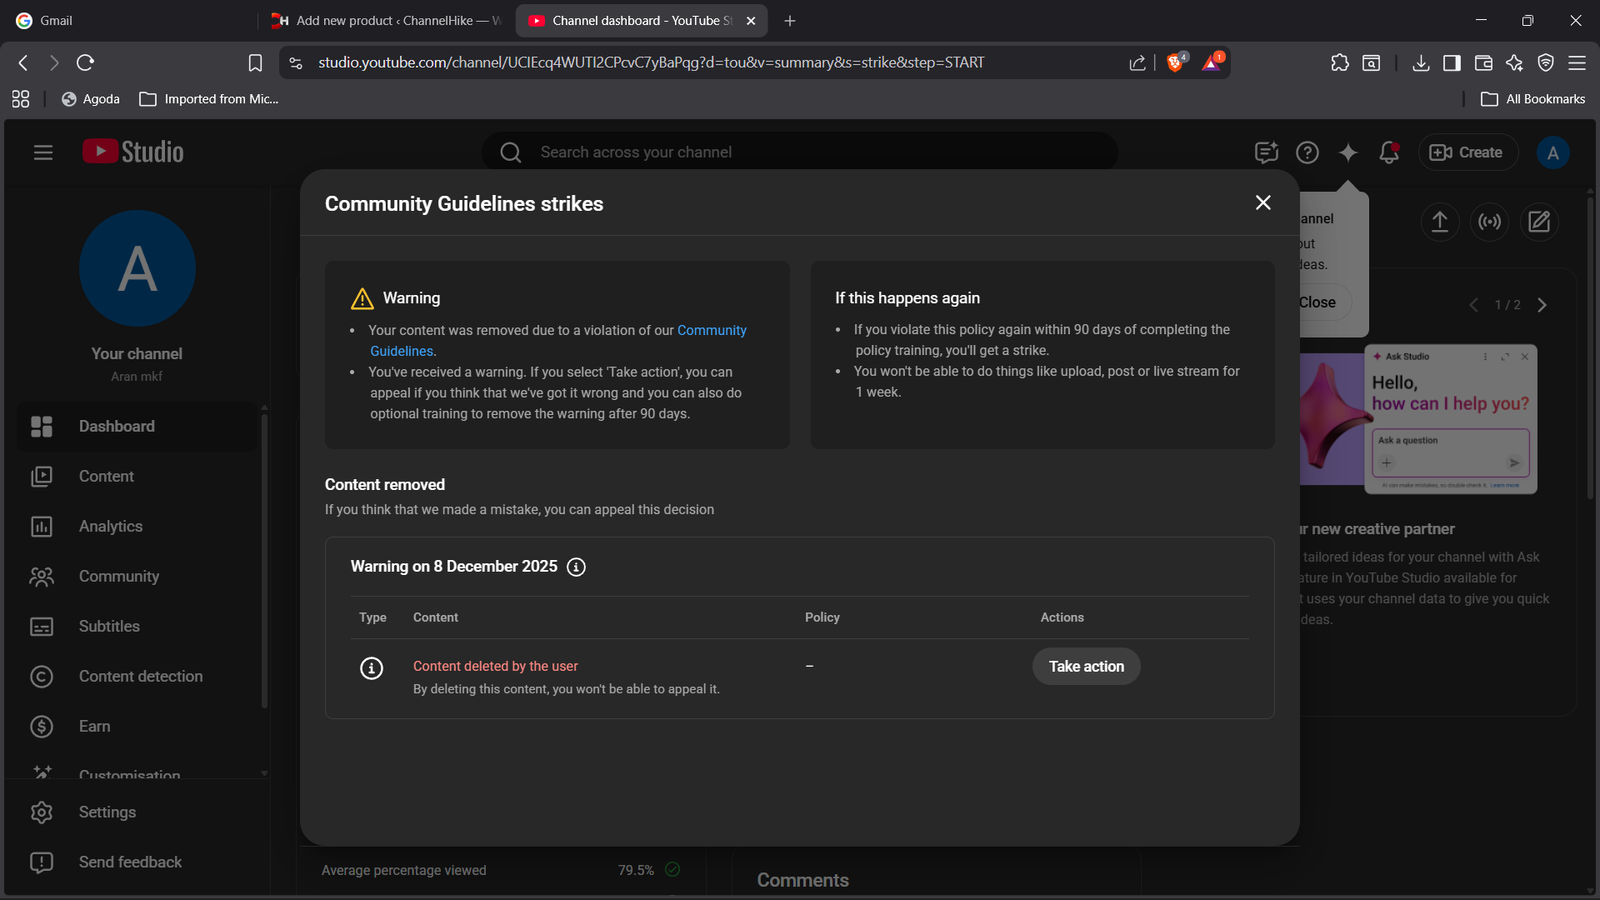1600x900 pixels.
Task: Open the All Bookmarks folder
Action: (1533, 99)
